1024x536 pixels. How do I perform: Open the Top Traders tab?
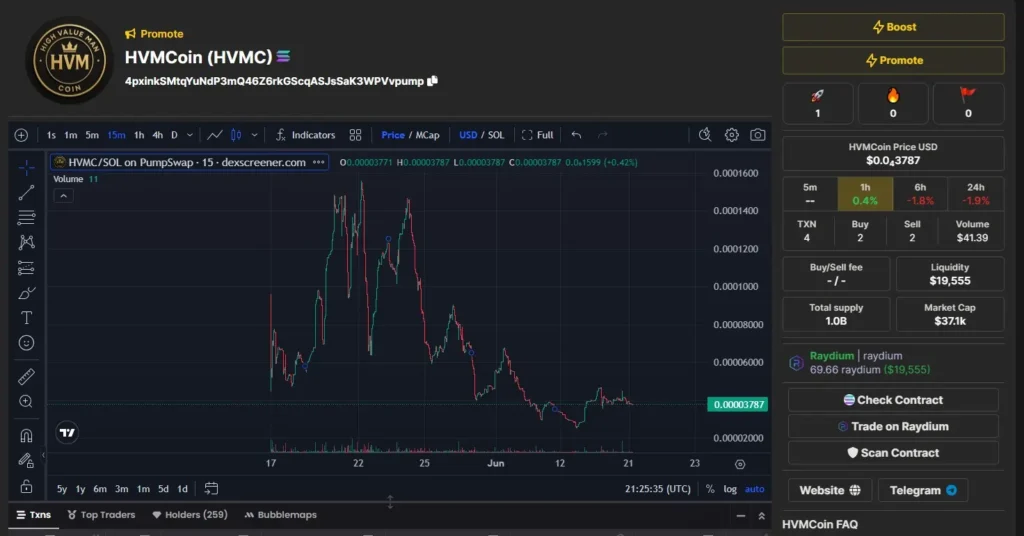pyautogui.click(x=101, y=514)
